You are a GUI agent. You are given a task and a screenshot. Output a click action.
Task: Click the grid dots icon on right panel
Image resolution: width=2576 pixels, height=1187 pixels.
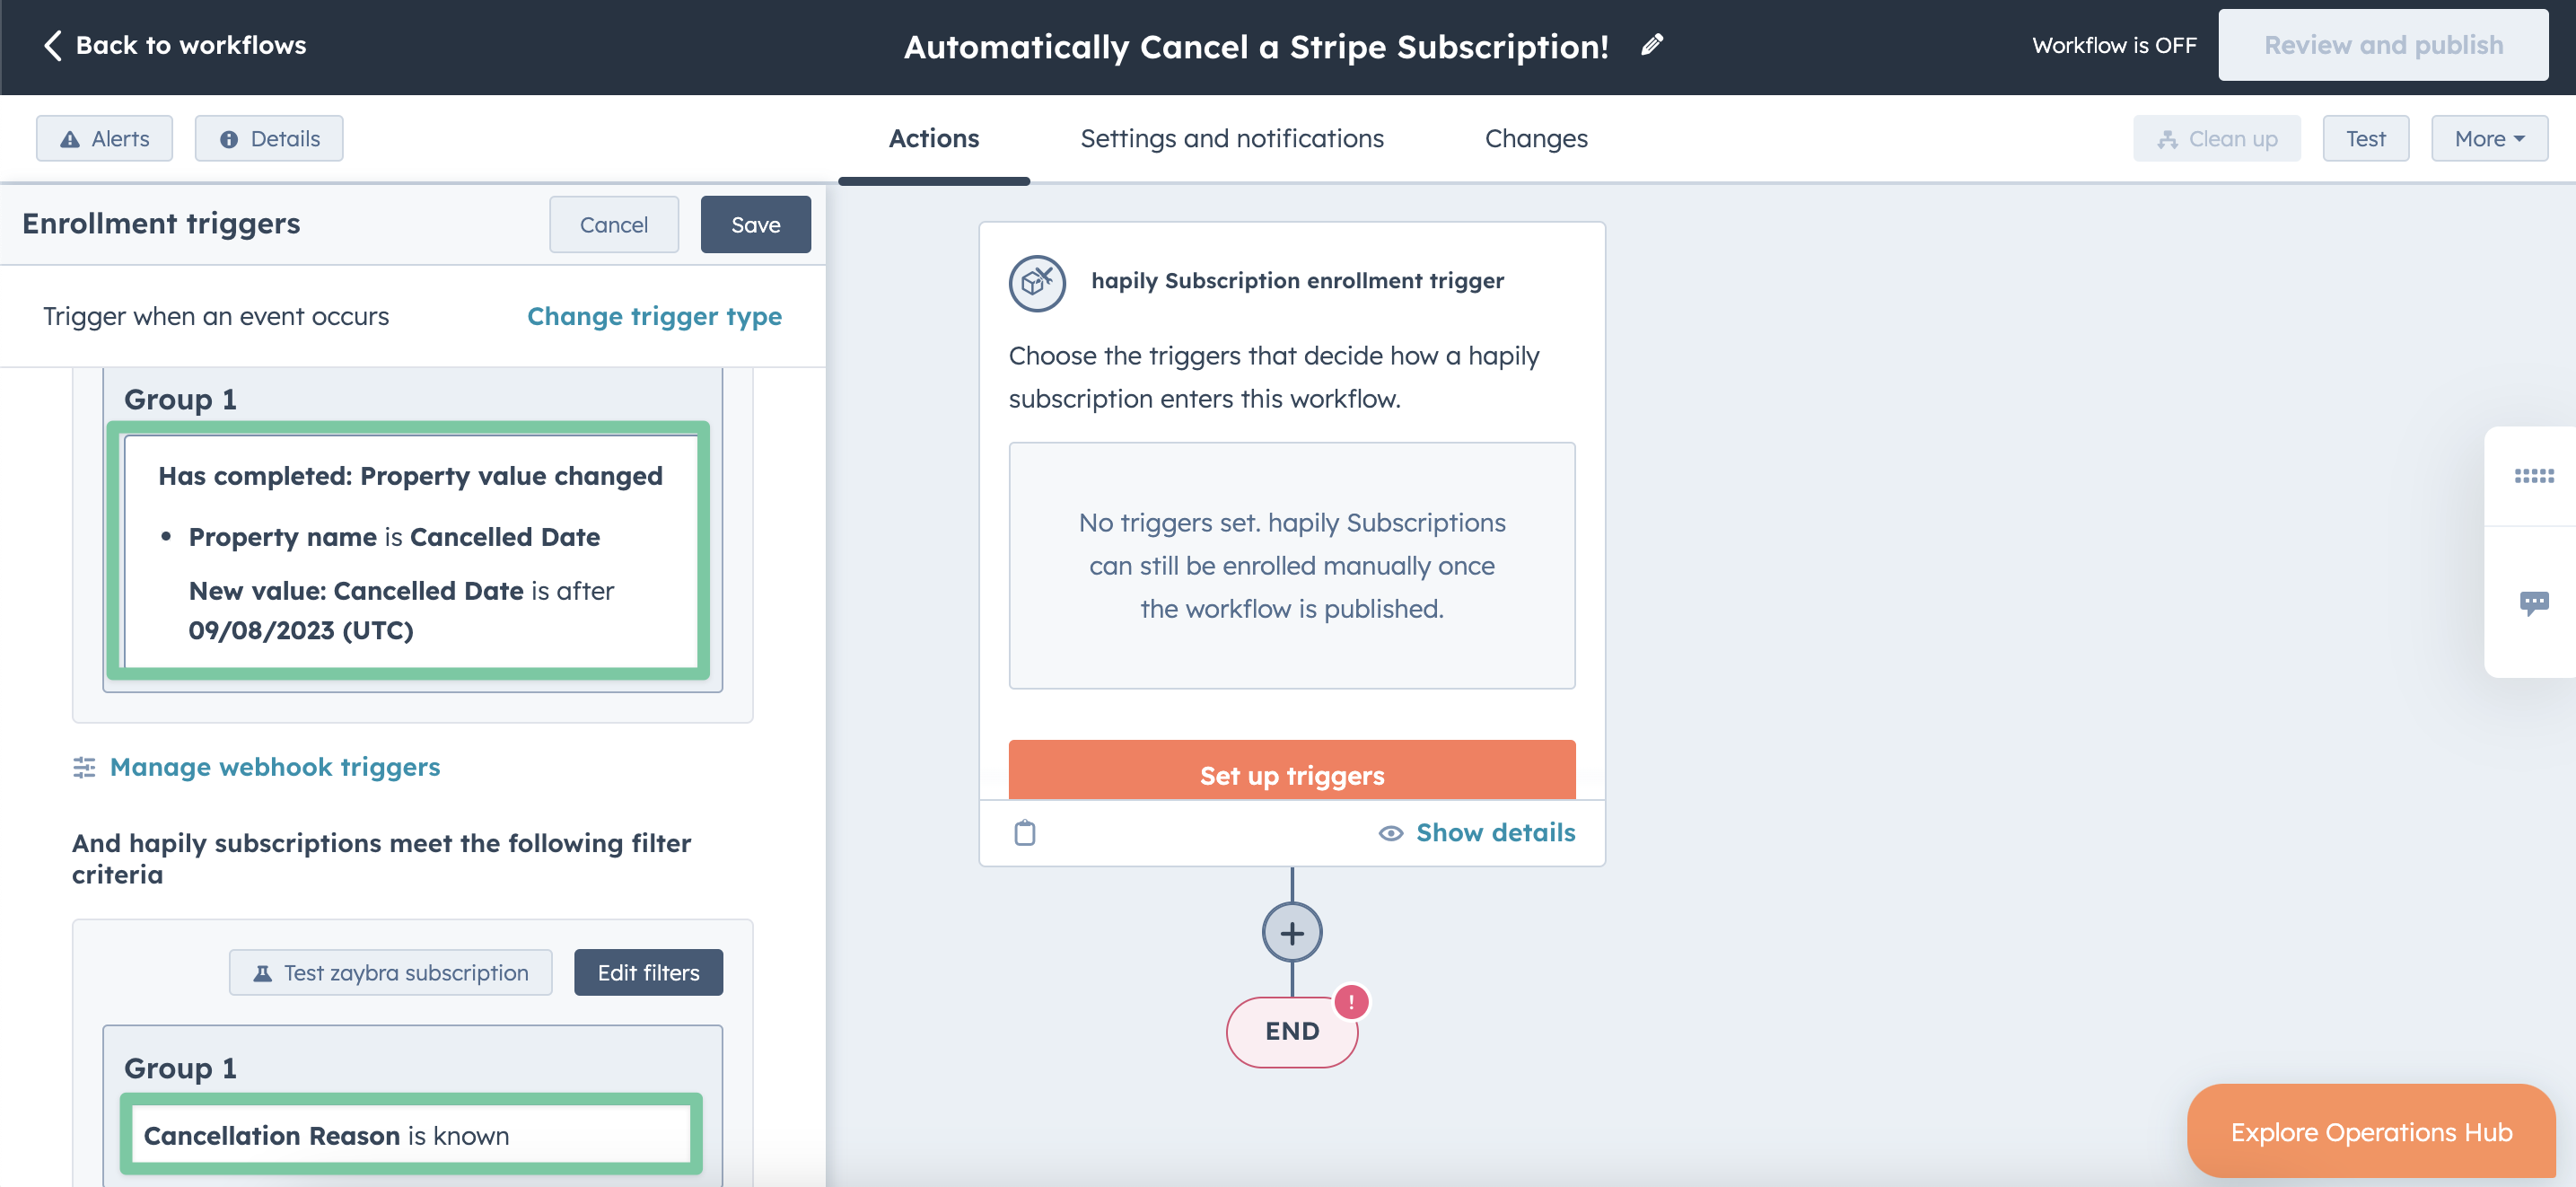point(2533,476)
